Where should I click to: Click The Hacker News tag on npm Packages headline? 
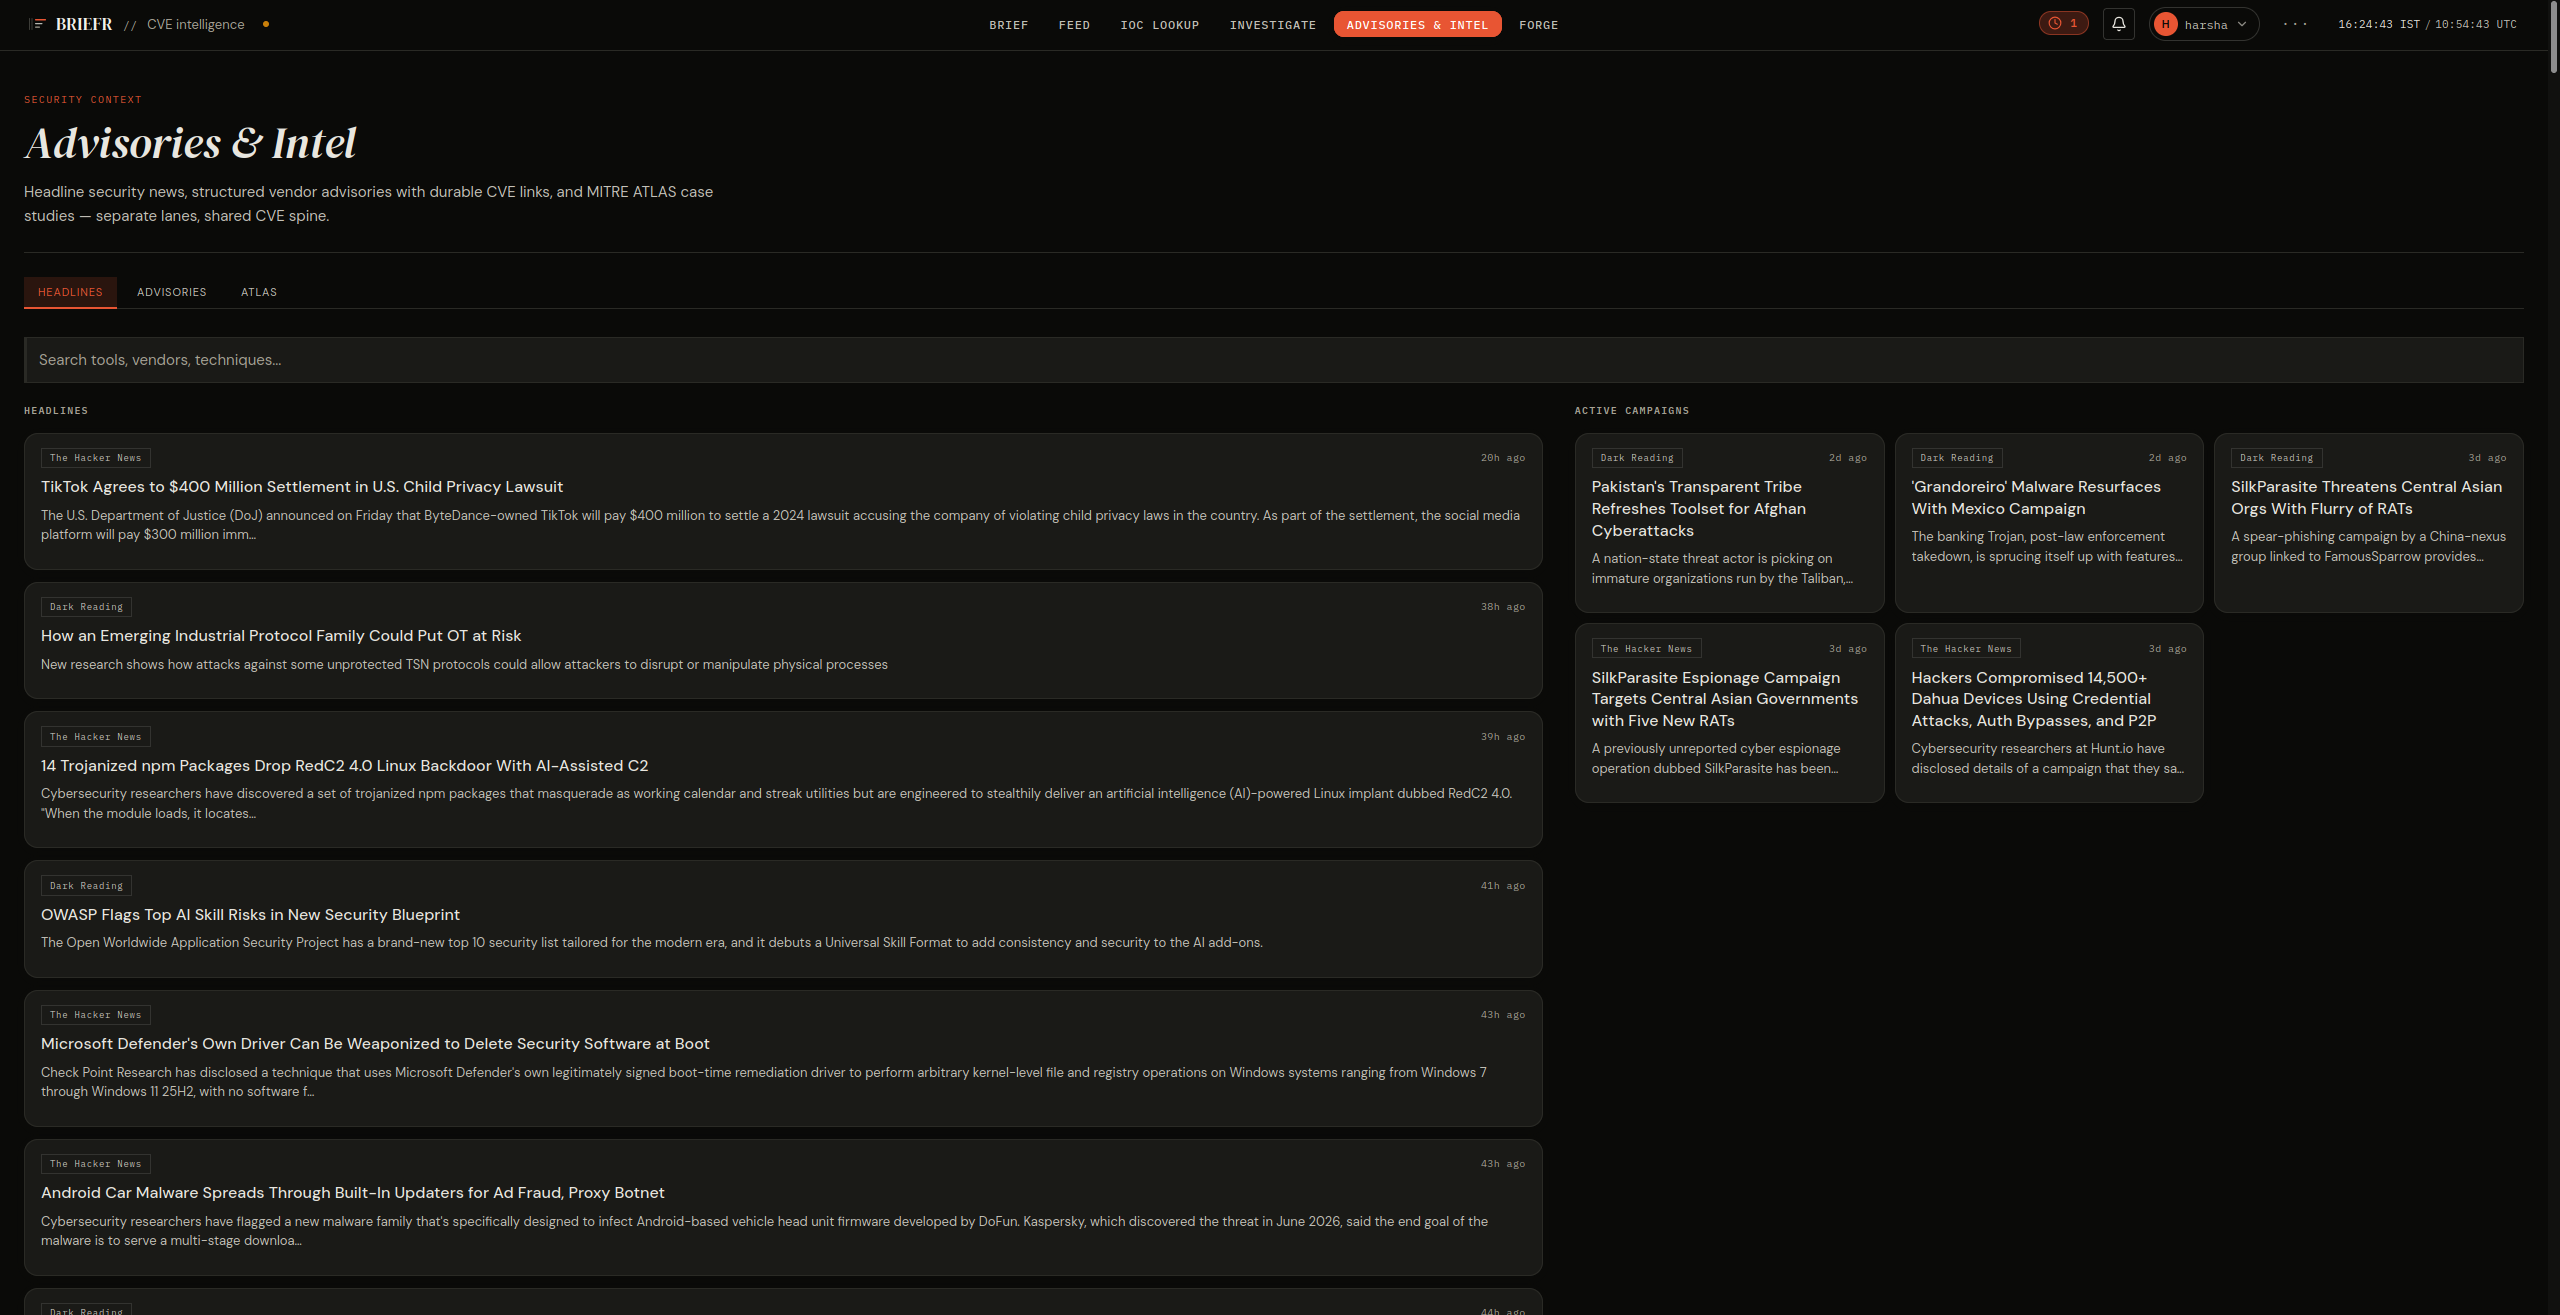96,737
